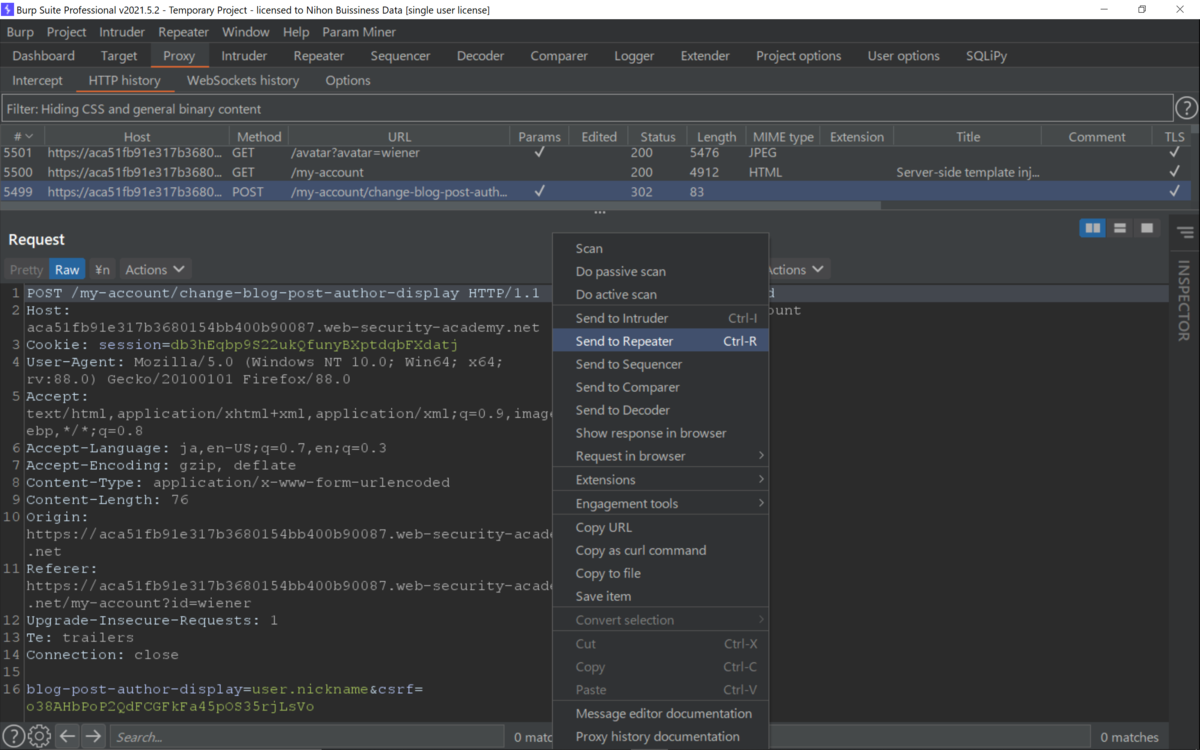This screenshot has height=750, width=1200.
Task: Open the Help menu
Action: pyautogui.click(x=296, y=32)
